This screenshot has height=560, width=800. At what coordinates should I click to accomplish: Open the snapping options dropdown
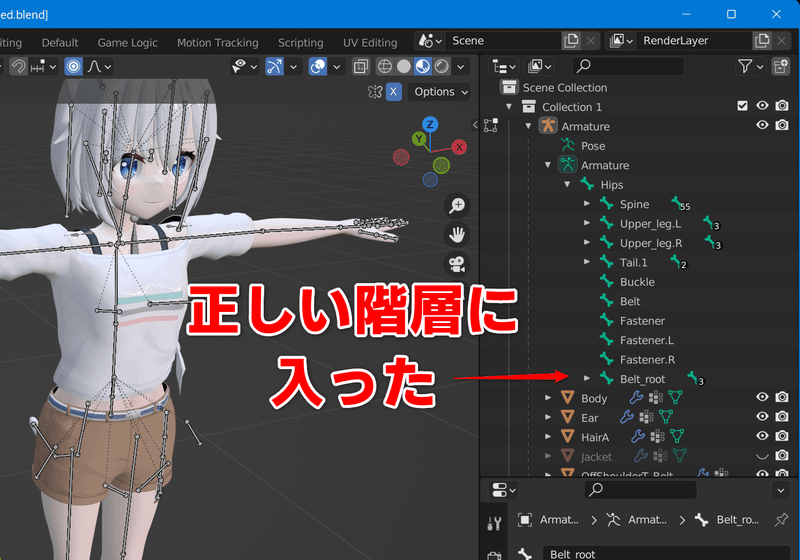coord(44,66)
